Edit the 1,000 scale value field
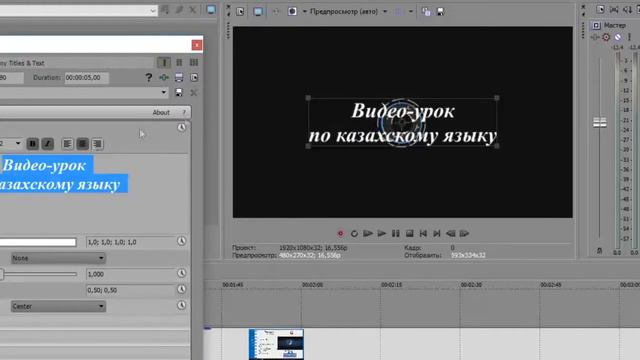The height and width of the screenshot is (360, 640). point(130,274)
